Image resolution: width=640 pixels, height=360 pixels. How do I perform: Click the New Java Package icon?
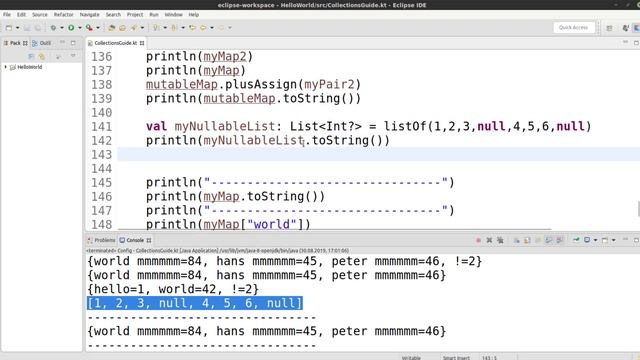click(x=111, y=28)
